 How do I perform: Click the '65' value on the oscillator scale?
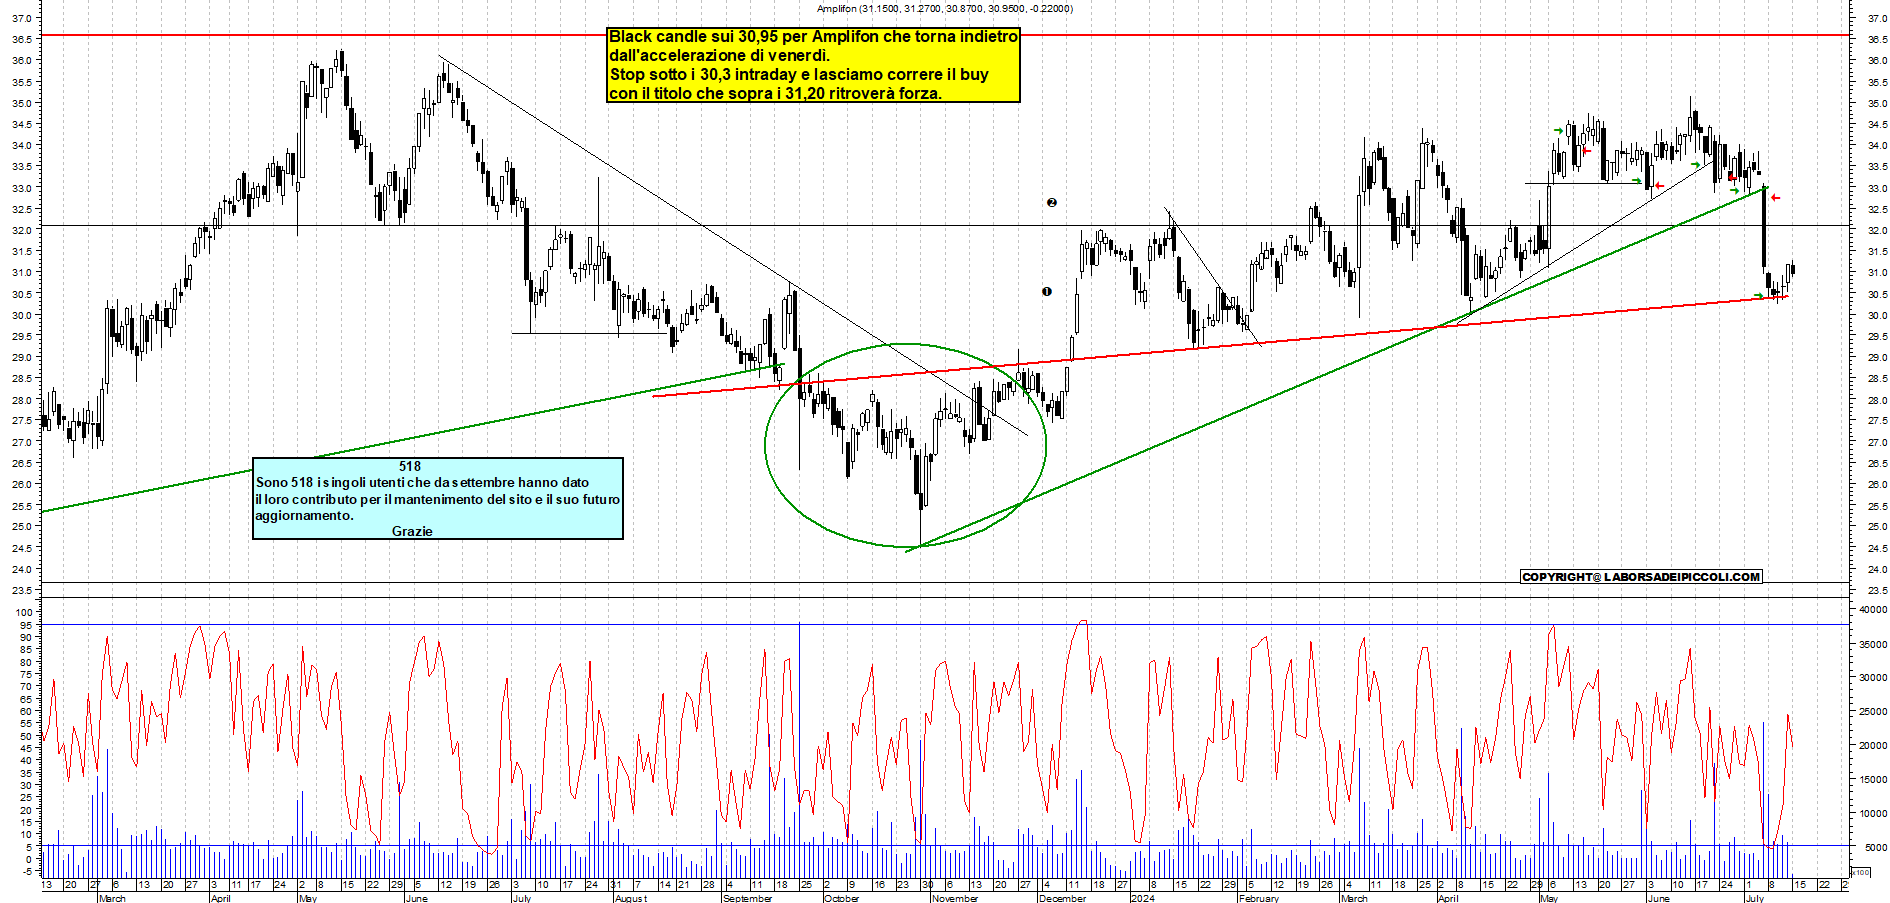click(x=27, y=699)
